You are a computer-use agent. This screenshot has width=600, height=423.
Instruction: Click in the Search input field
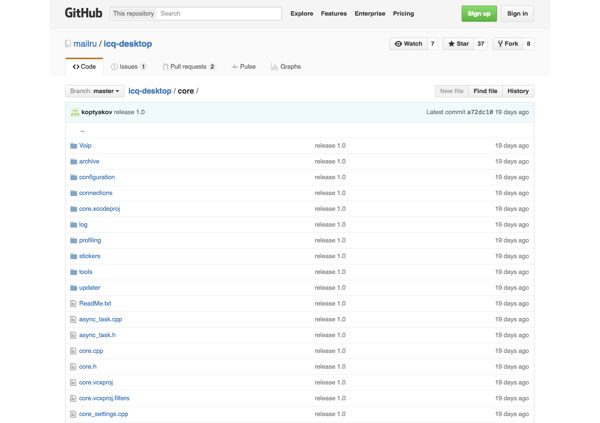pyautogui.click(x=219, y=13)
